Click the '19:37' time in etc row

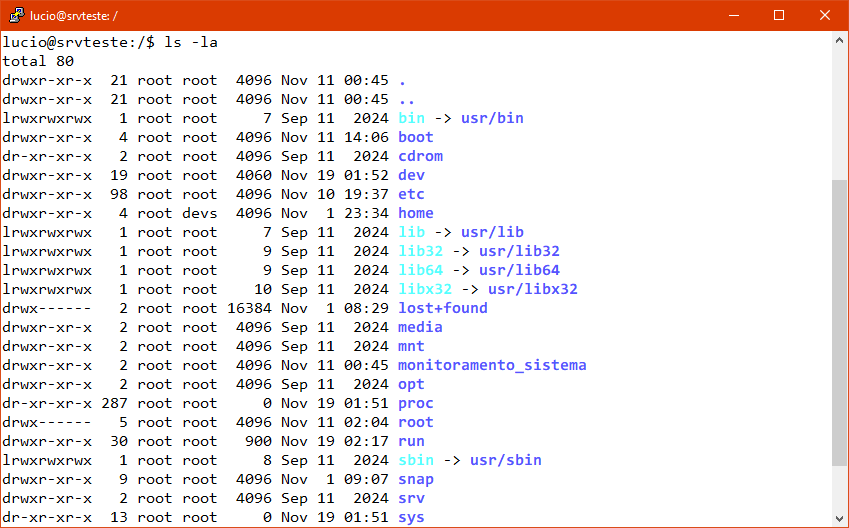pyautogui.click(x=367, y=194)
